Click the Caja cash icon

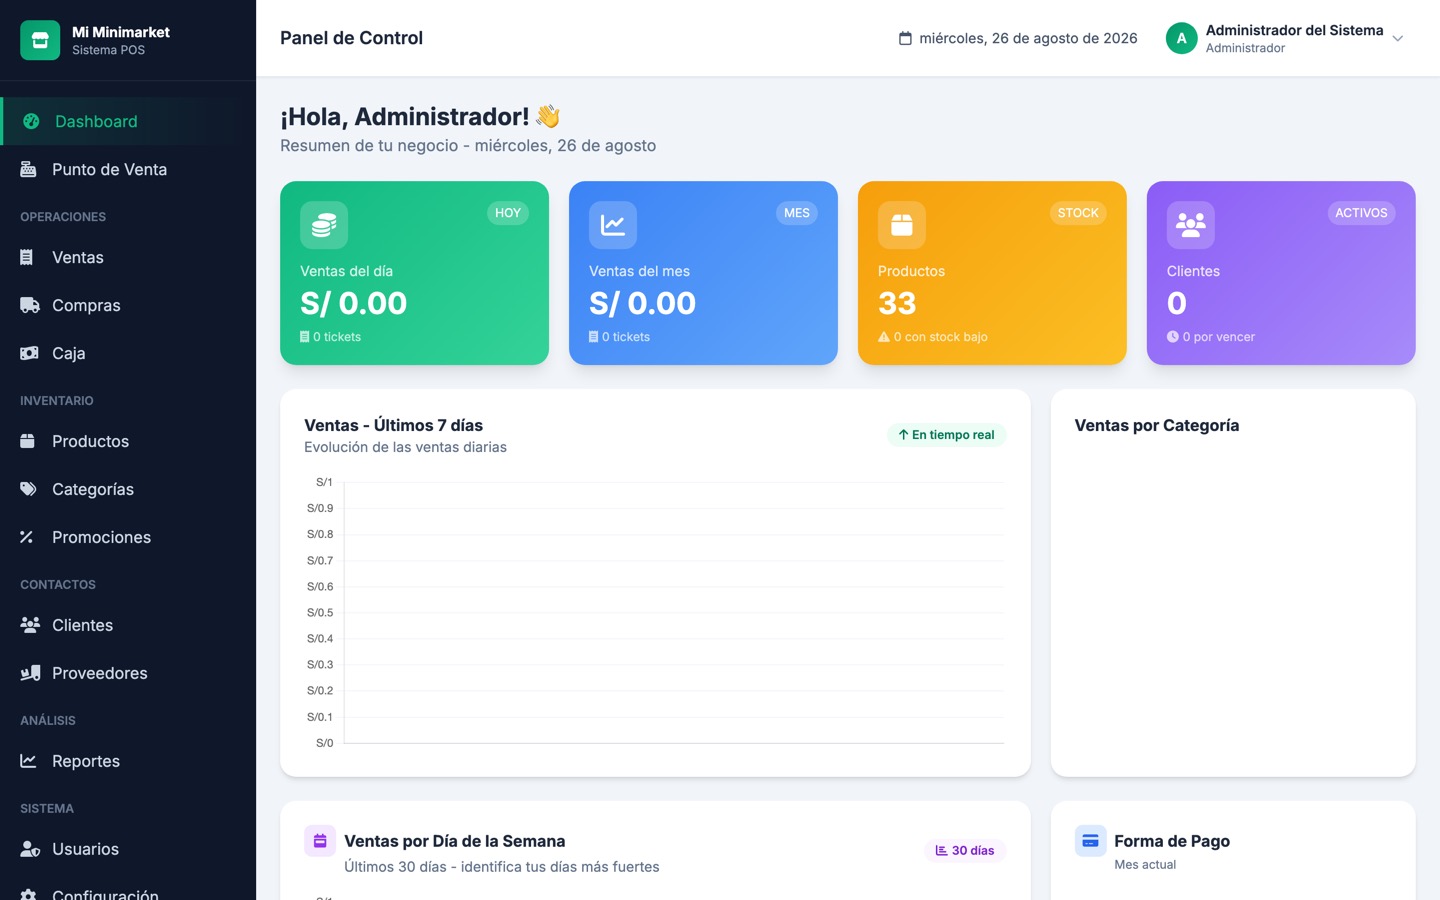[29, 353]
